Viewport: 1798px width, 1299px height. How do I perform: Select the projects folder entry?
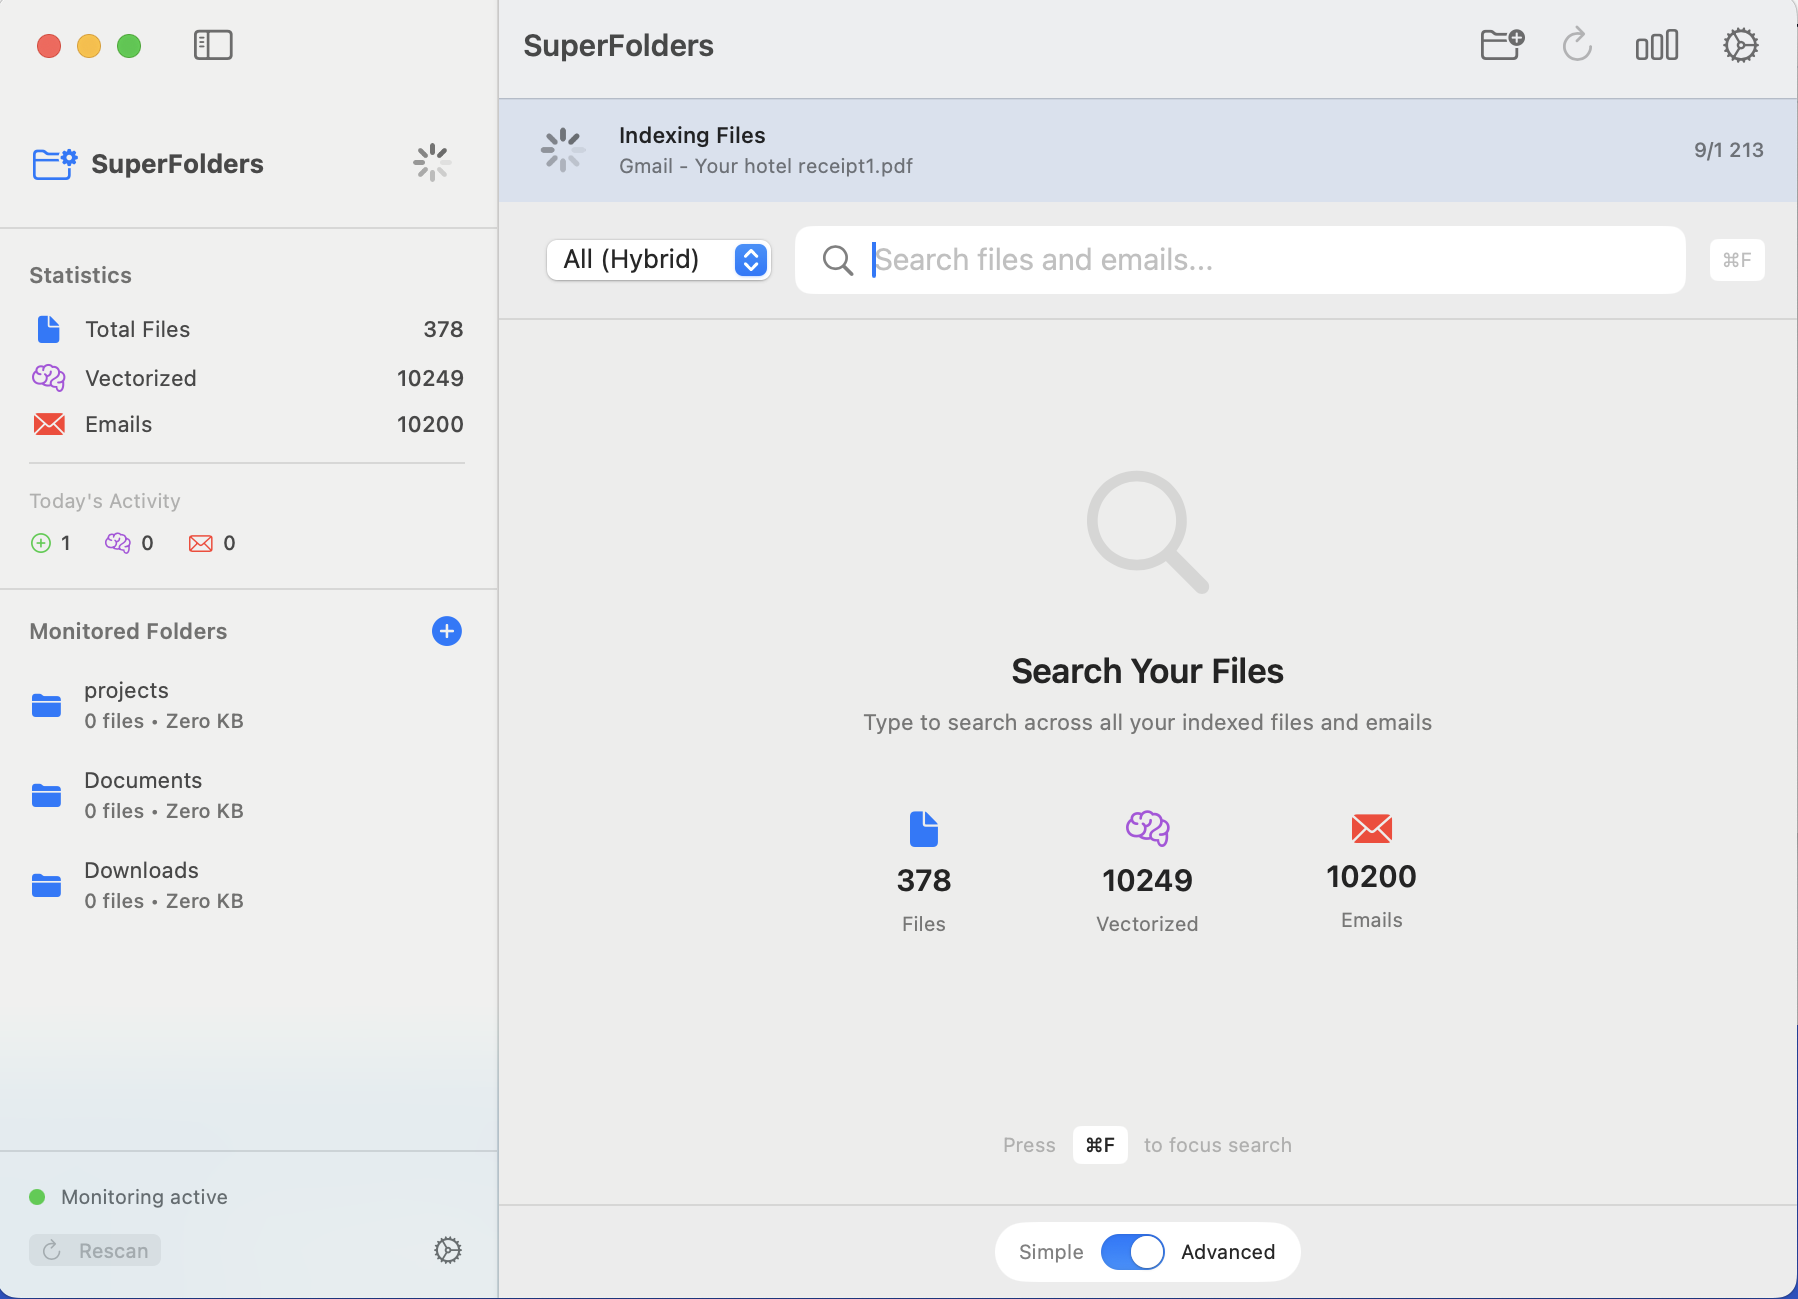(x=127, y=703)
